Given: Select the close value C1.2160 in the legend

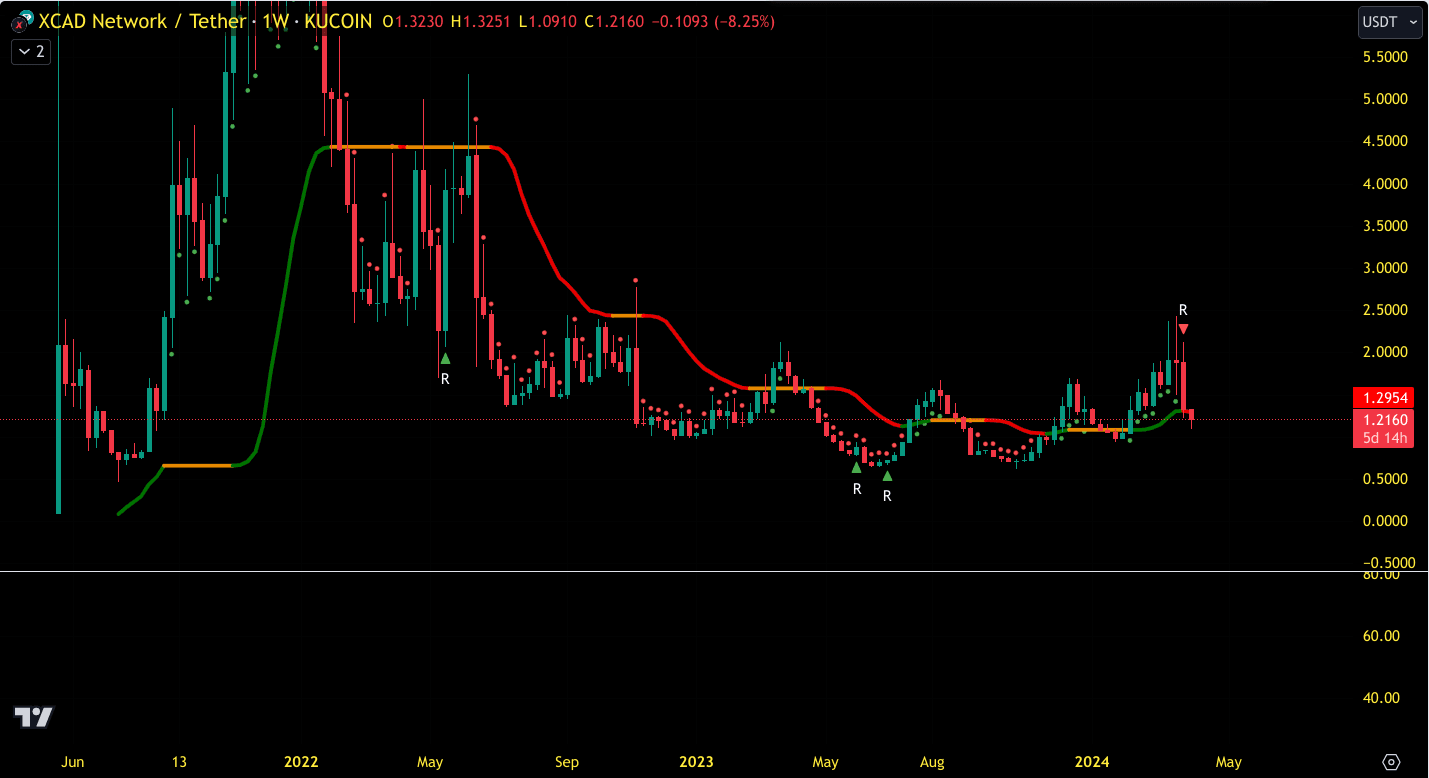Looking at the screenshot, I should [x=613, y=21].
